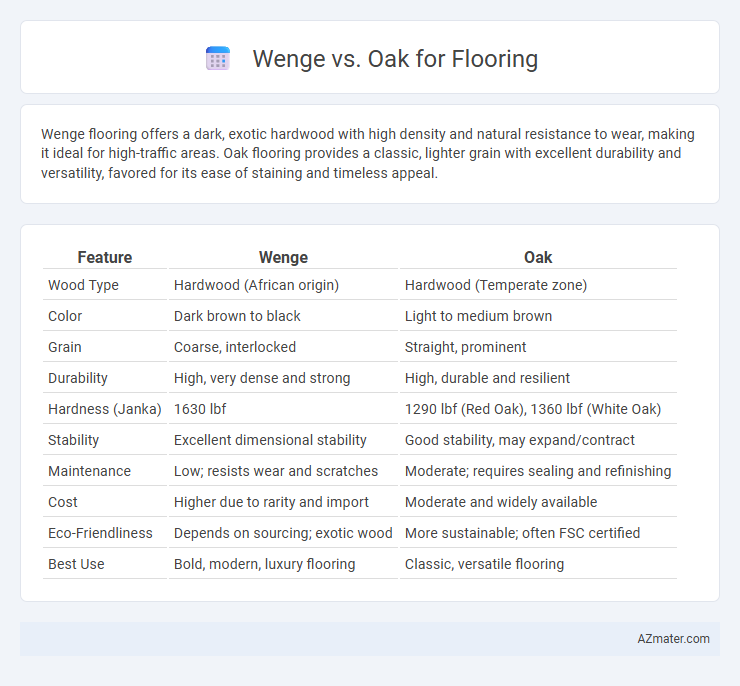Click the 'Oak' column header
Image resolution: width=740 pixels, height=686 pixels.
(x=538, y=257)
